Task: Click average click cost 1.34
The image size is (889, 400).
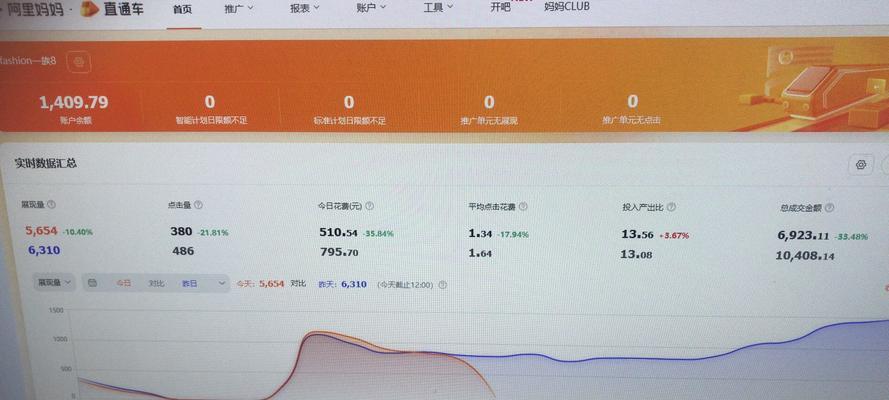Action: (x=480, y=233)
